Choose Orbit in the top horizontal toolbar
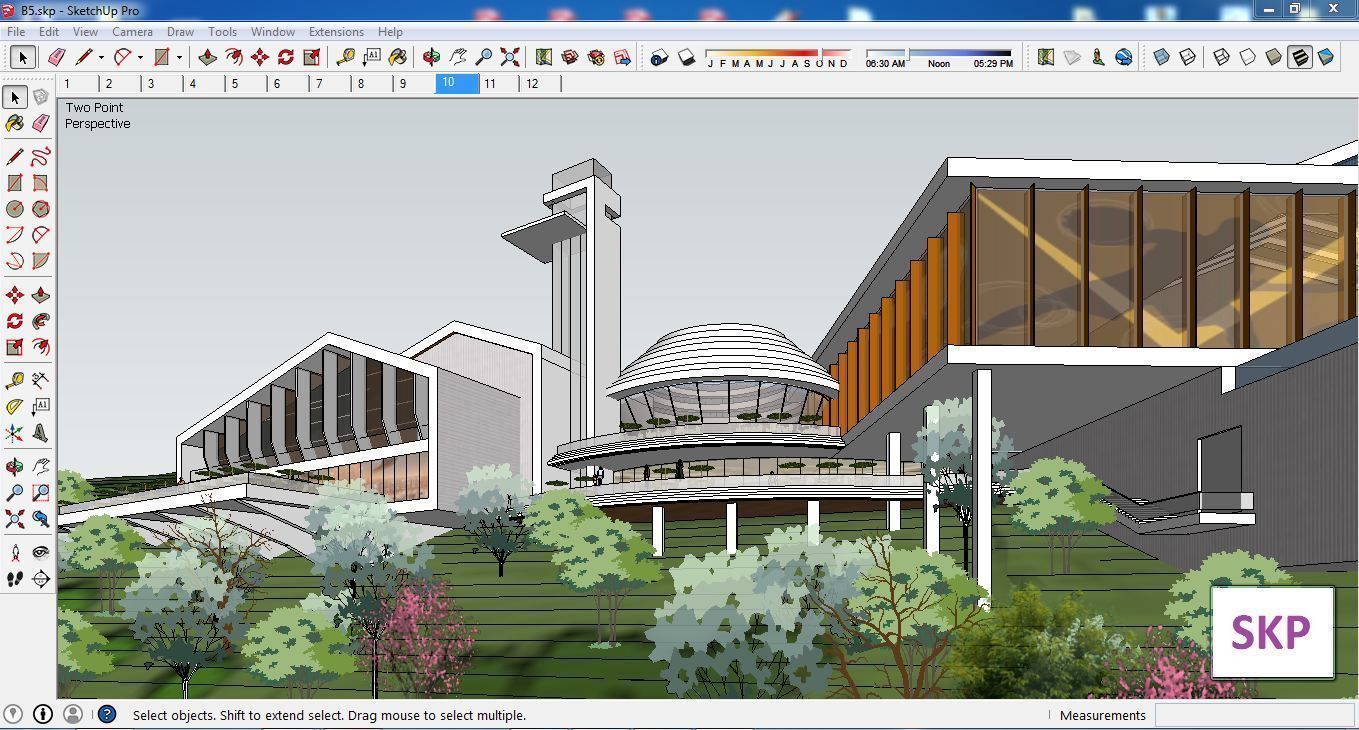The image size is (1359, 730). coord(432,57)
